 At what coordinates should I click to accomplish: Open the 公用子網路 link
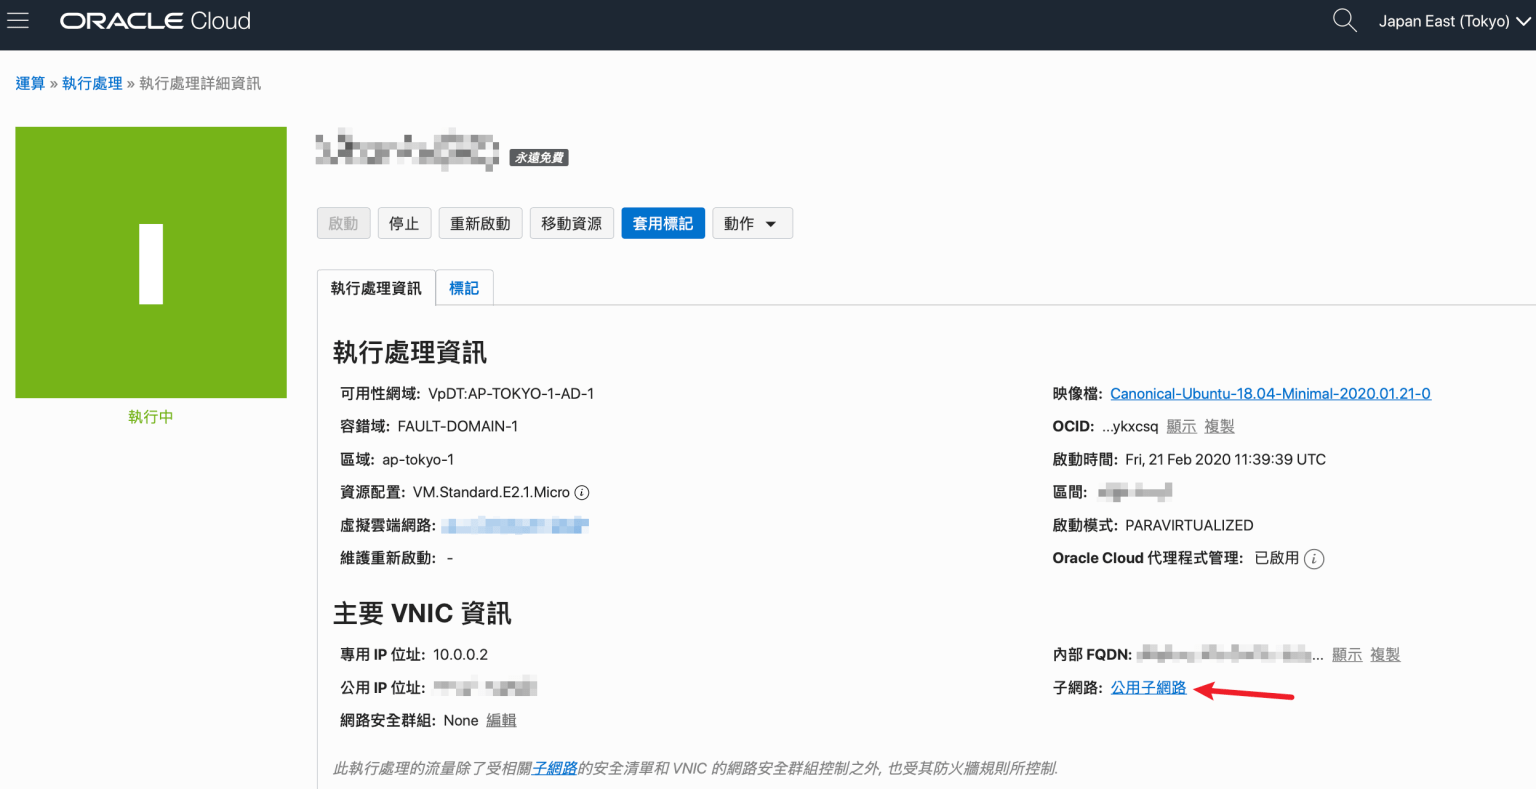pos(1148,688)
